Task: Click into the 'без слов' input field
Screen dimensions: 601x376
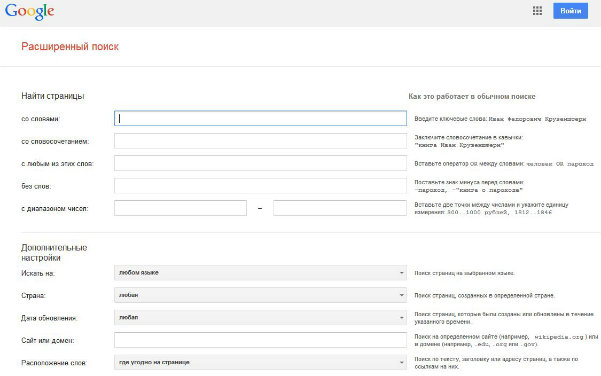Action: 260,186
